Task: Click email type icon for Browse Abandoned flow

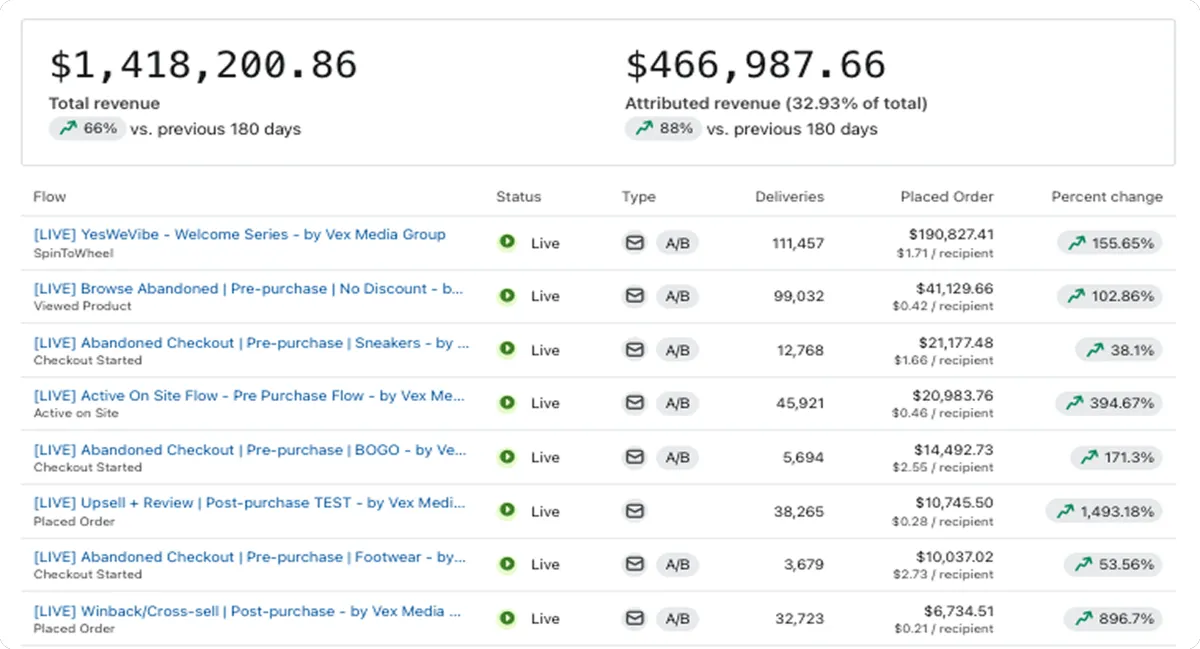Action: pos(634,296)
